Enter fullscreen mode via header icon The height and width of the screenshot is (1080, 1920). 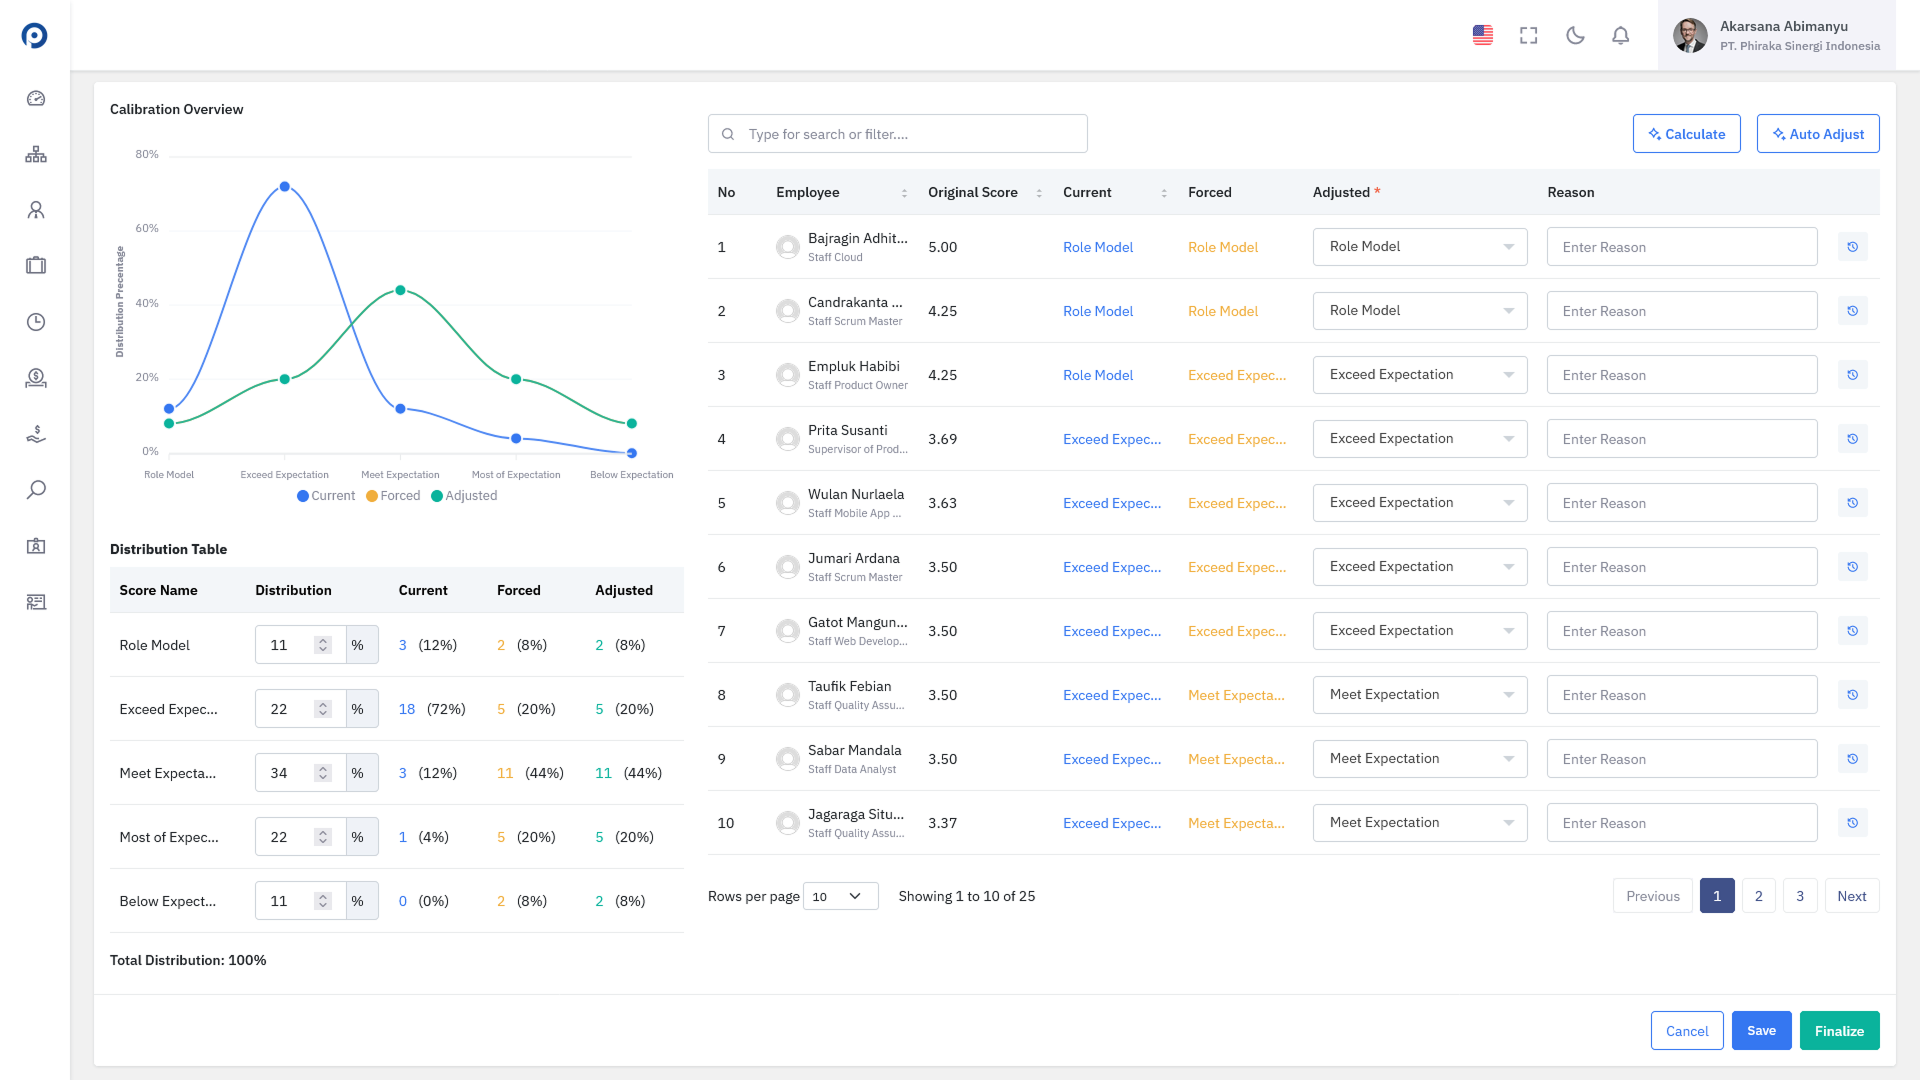[x=1529, y=36]
